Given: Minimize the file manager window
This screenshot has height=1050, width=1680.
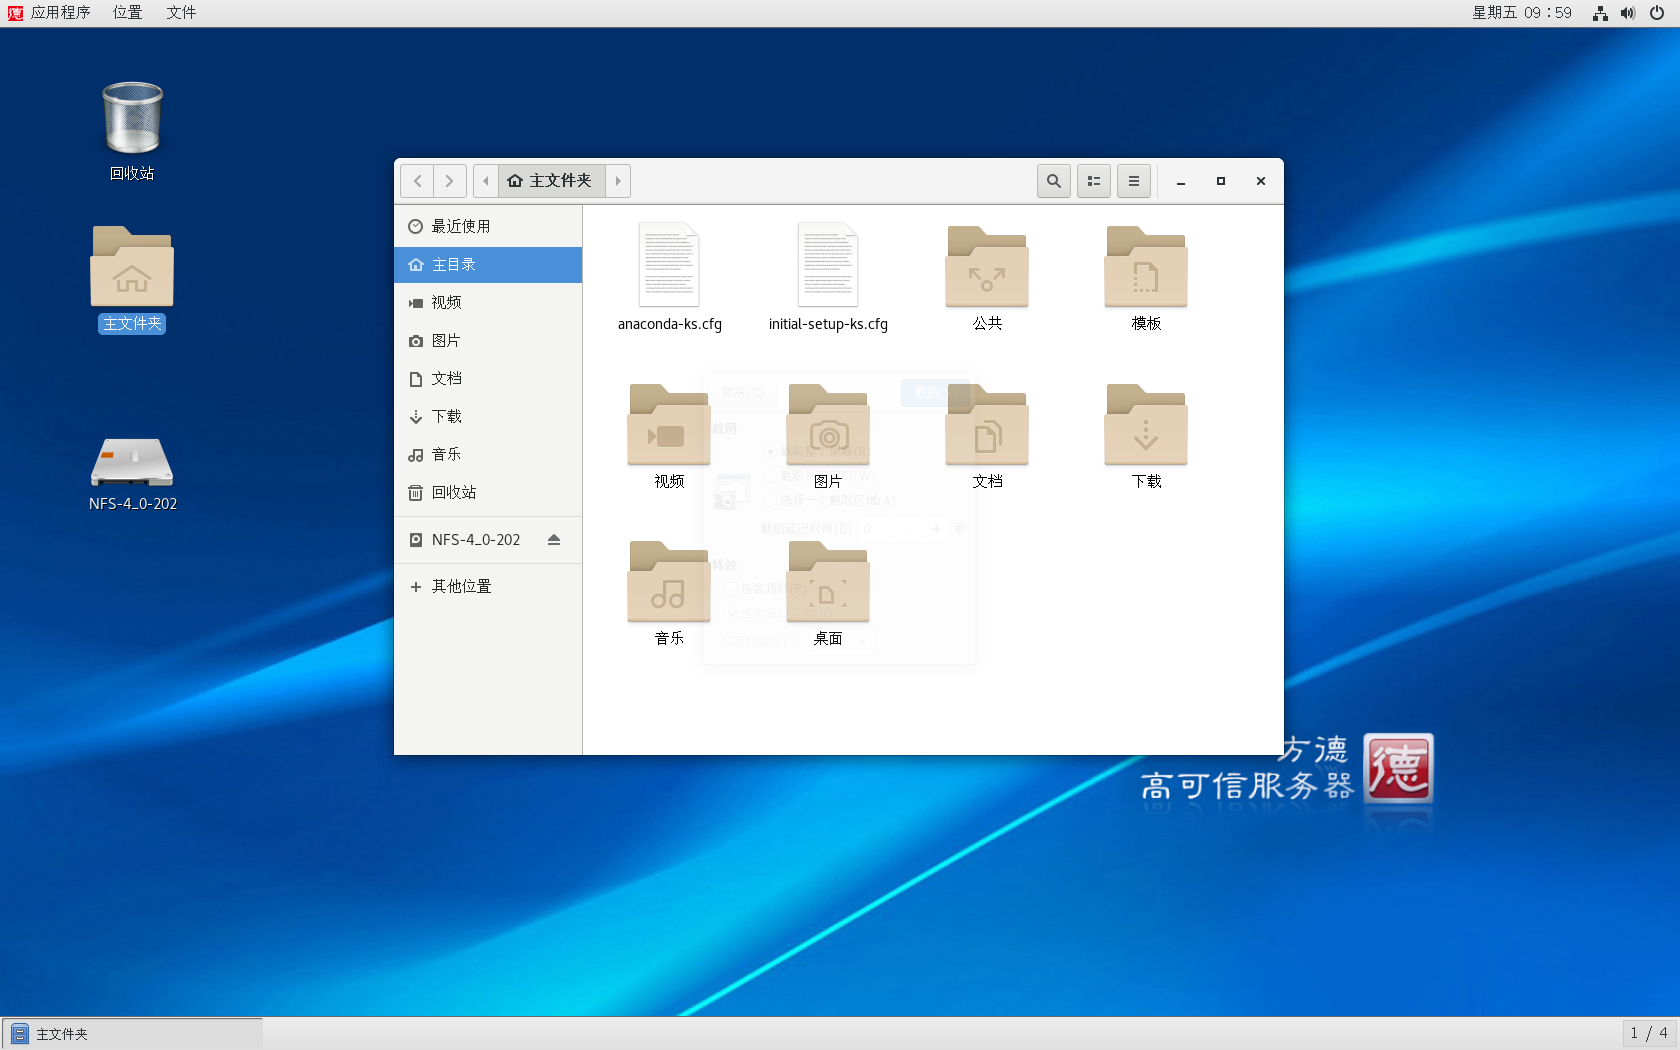Looking at the screenshot, I should click(1181, 181).
